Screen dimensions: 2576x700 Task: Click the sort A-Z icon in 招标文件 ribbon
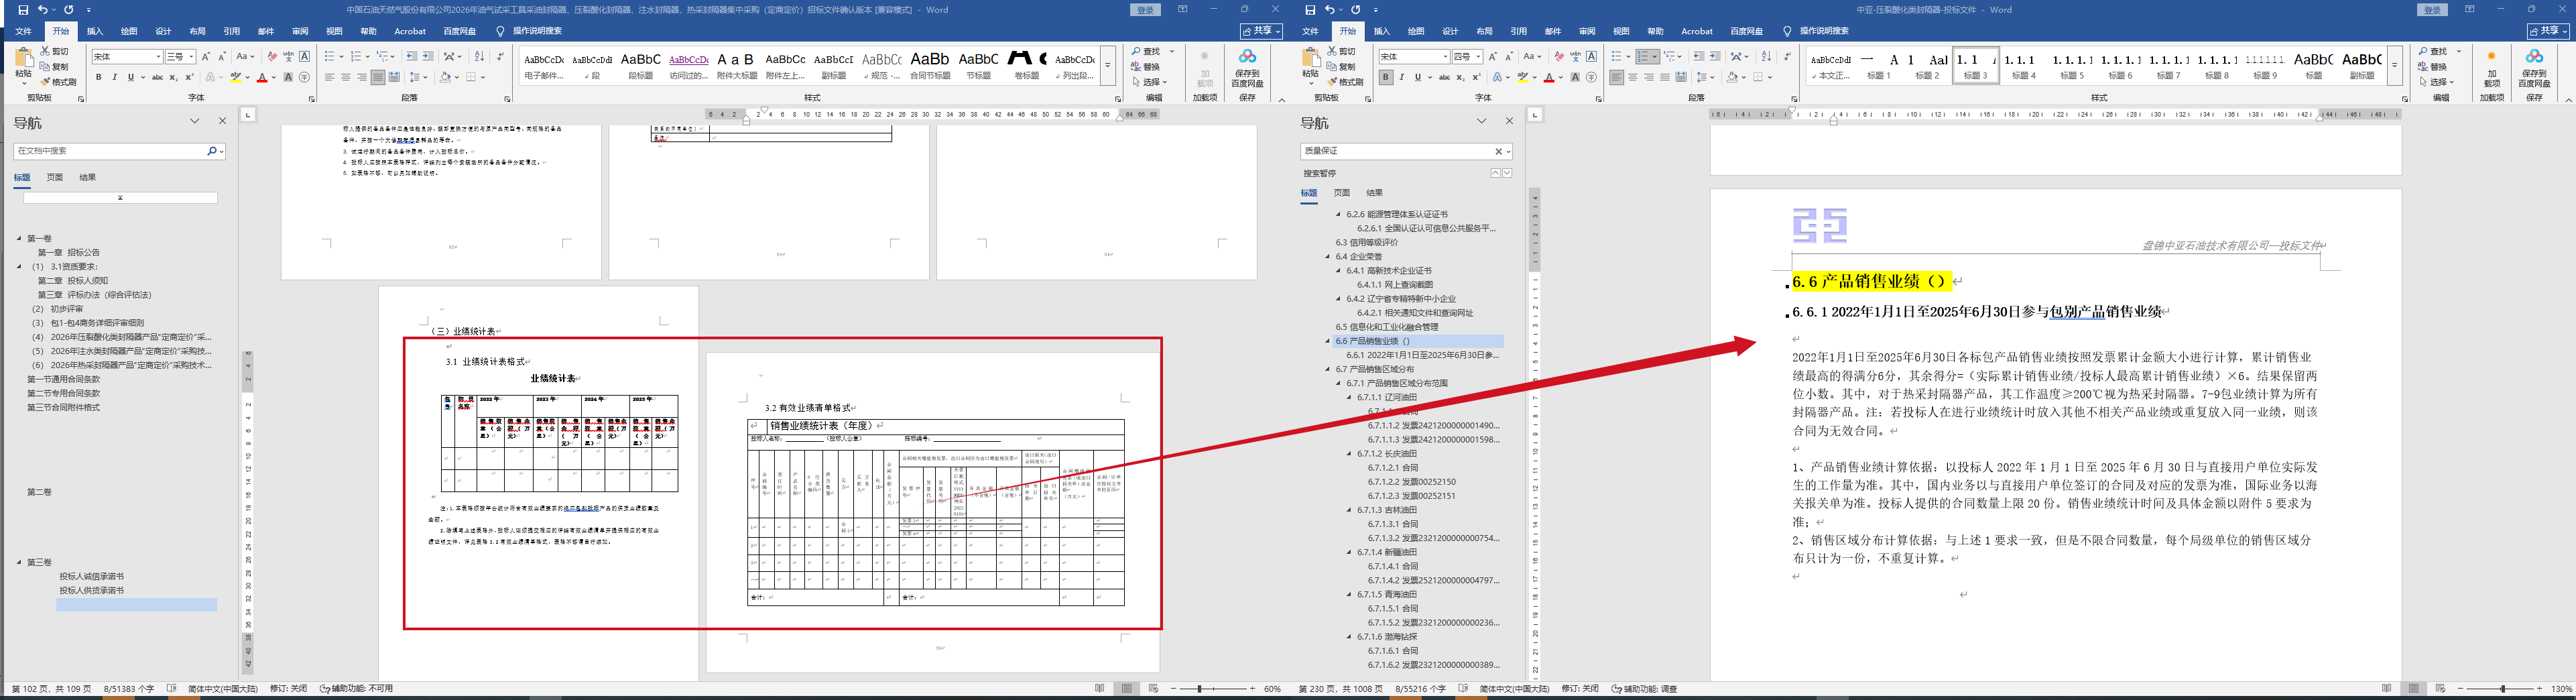479,57
